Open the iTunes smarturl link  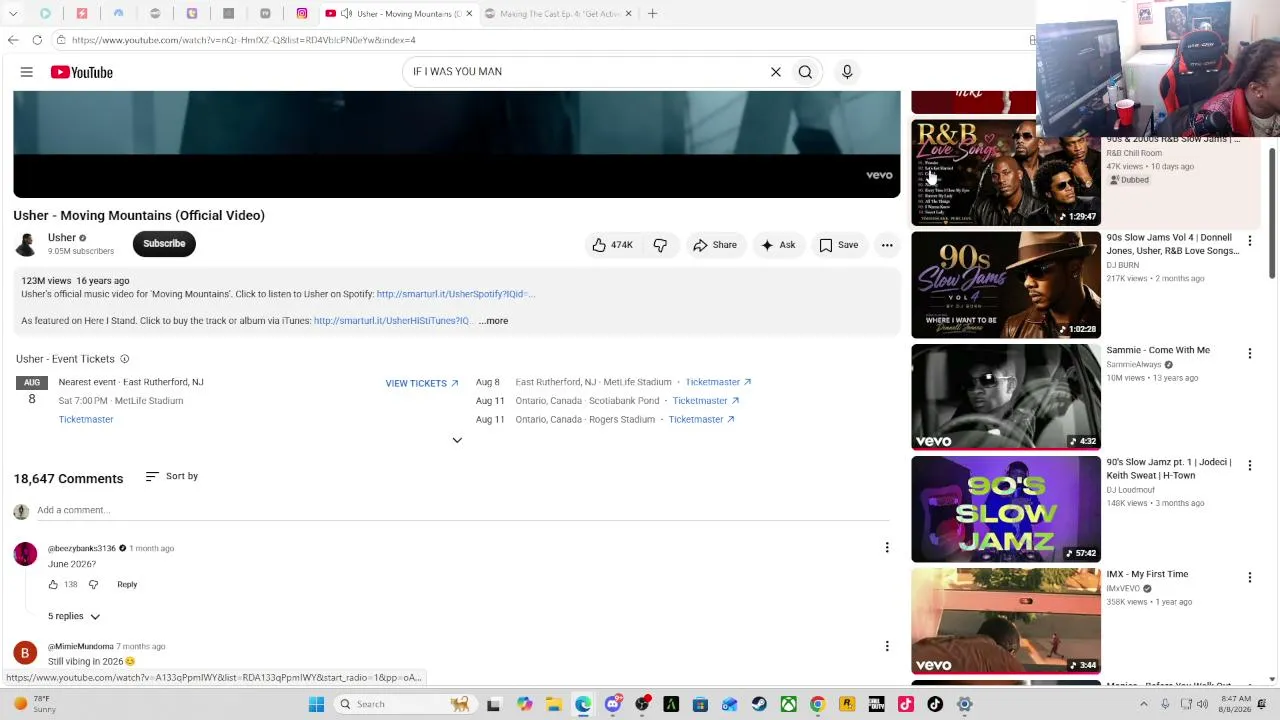pos(392,321)
